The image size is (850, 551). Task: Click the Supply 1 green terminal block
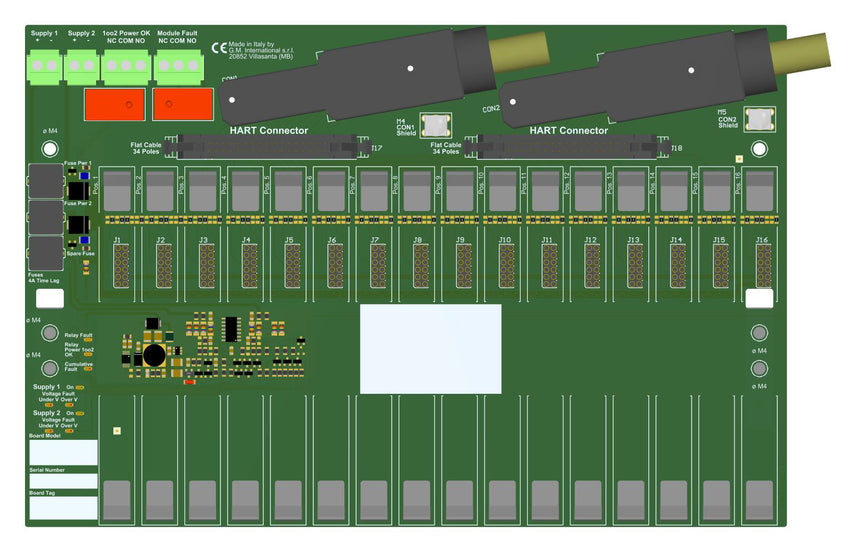coord(44,66)
